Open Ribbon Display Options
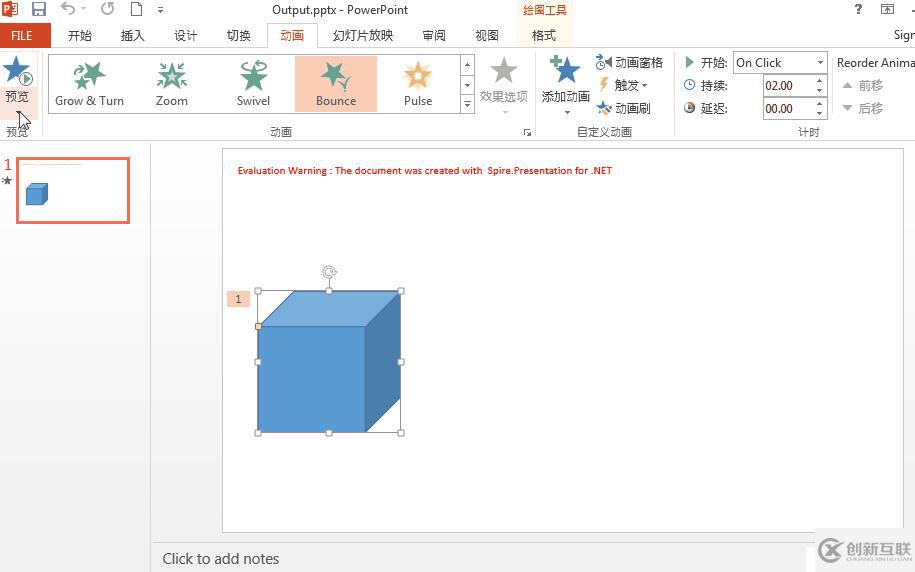The width and height of the screenshot is (915, 572). 887,9
